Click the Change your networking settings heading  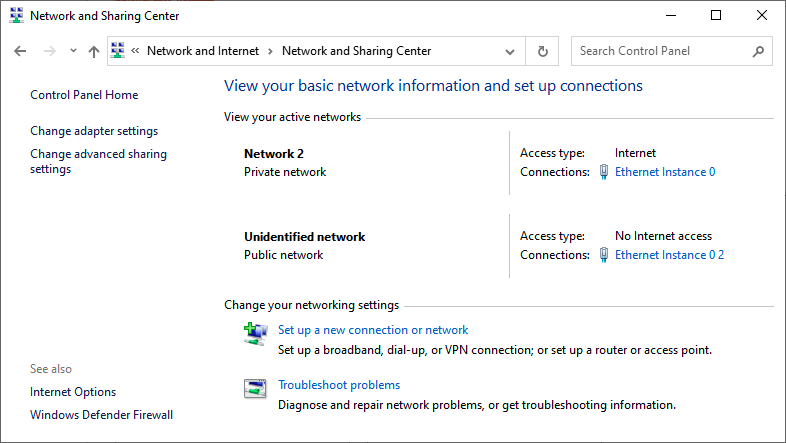coord(311,305)
